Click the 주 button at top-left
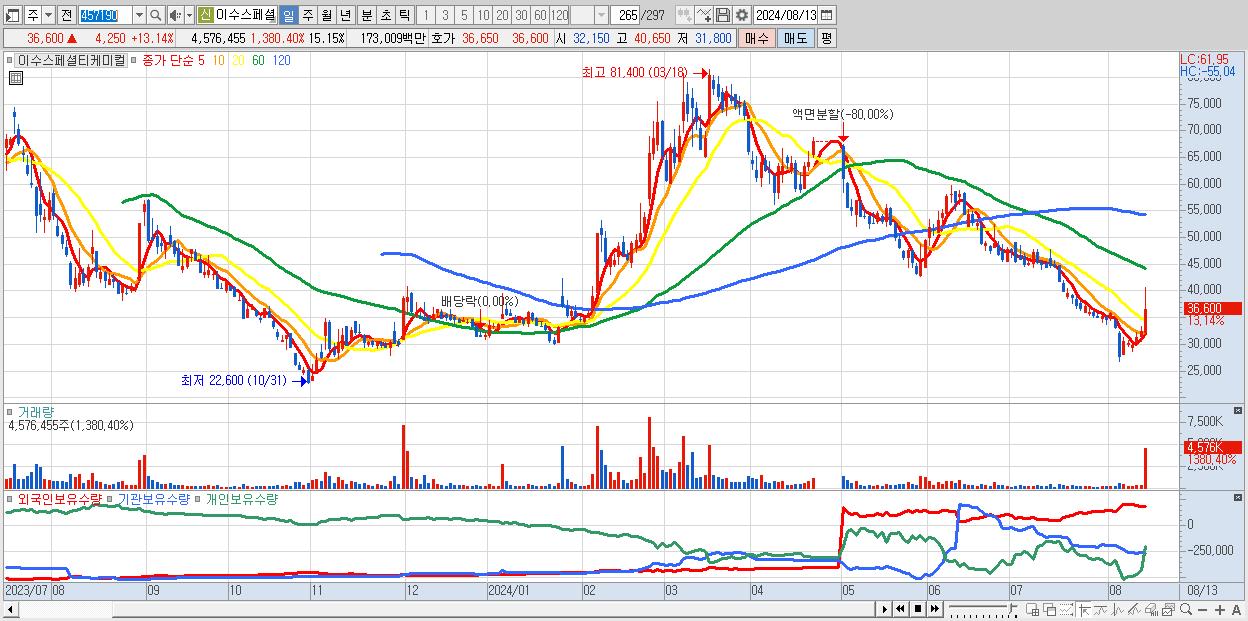The image size is (1248, 621). pos(33,15)
